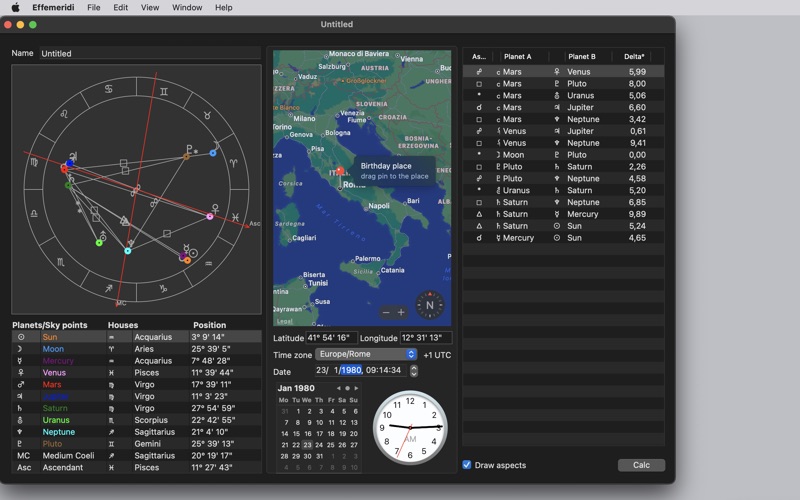Screen dimensions: 800x500
Task: Click the date field stepper arrows
Action: (x=414, y=370)
